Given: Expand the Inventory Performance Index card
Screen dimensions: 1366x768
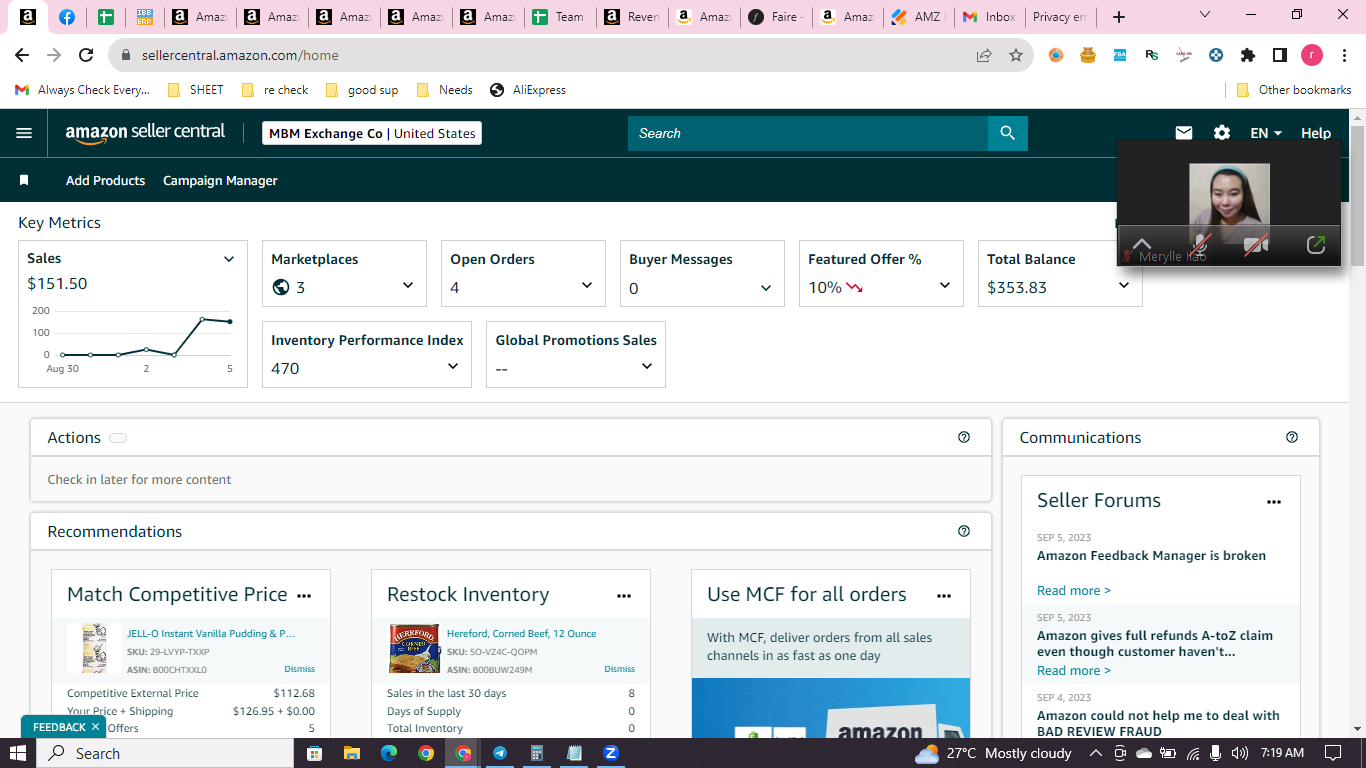Looking at the screenshot, I should [x=453, y=367].
